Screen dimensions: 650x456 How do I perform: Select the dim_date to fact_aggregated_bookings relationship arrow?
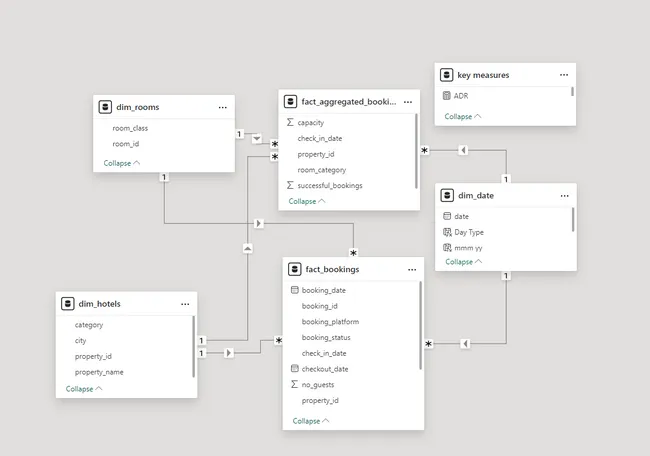(x=463, y=150)
